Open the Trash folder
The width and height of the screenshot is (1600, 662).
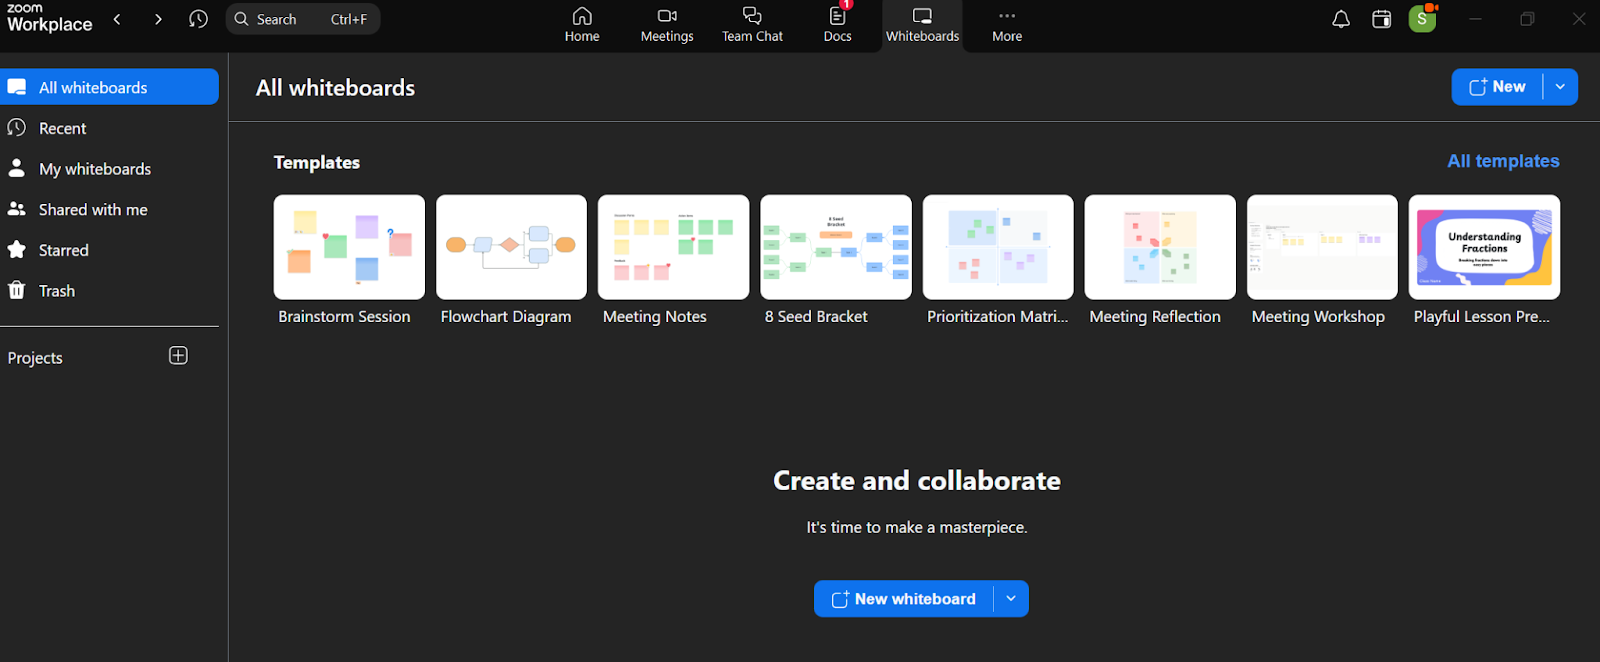(x=109, y=291)
